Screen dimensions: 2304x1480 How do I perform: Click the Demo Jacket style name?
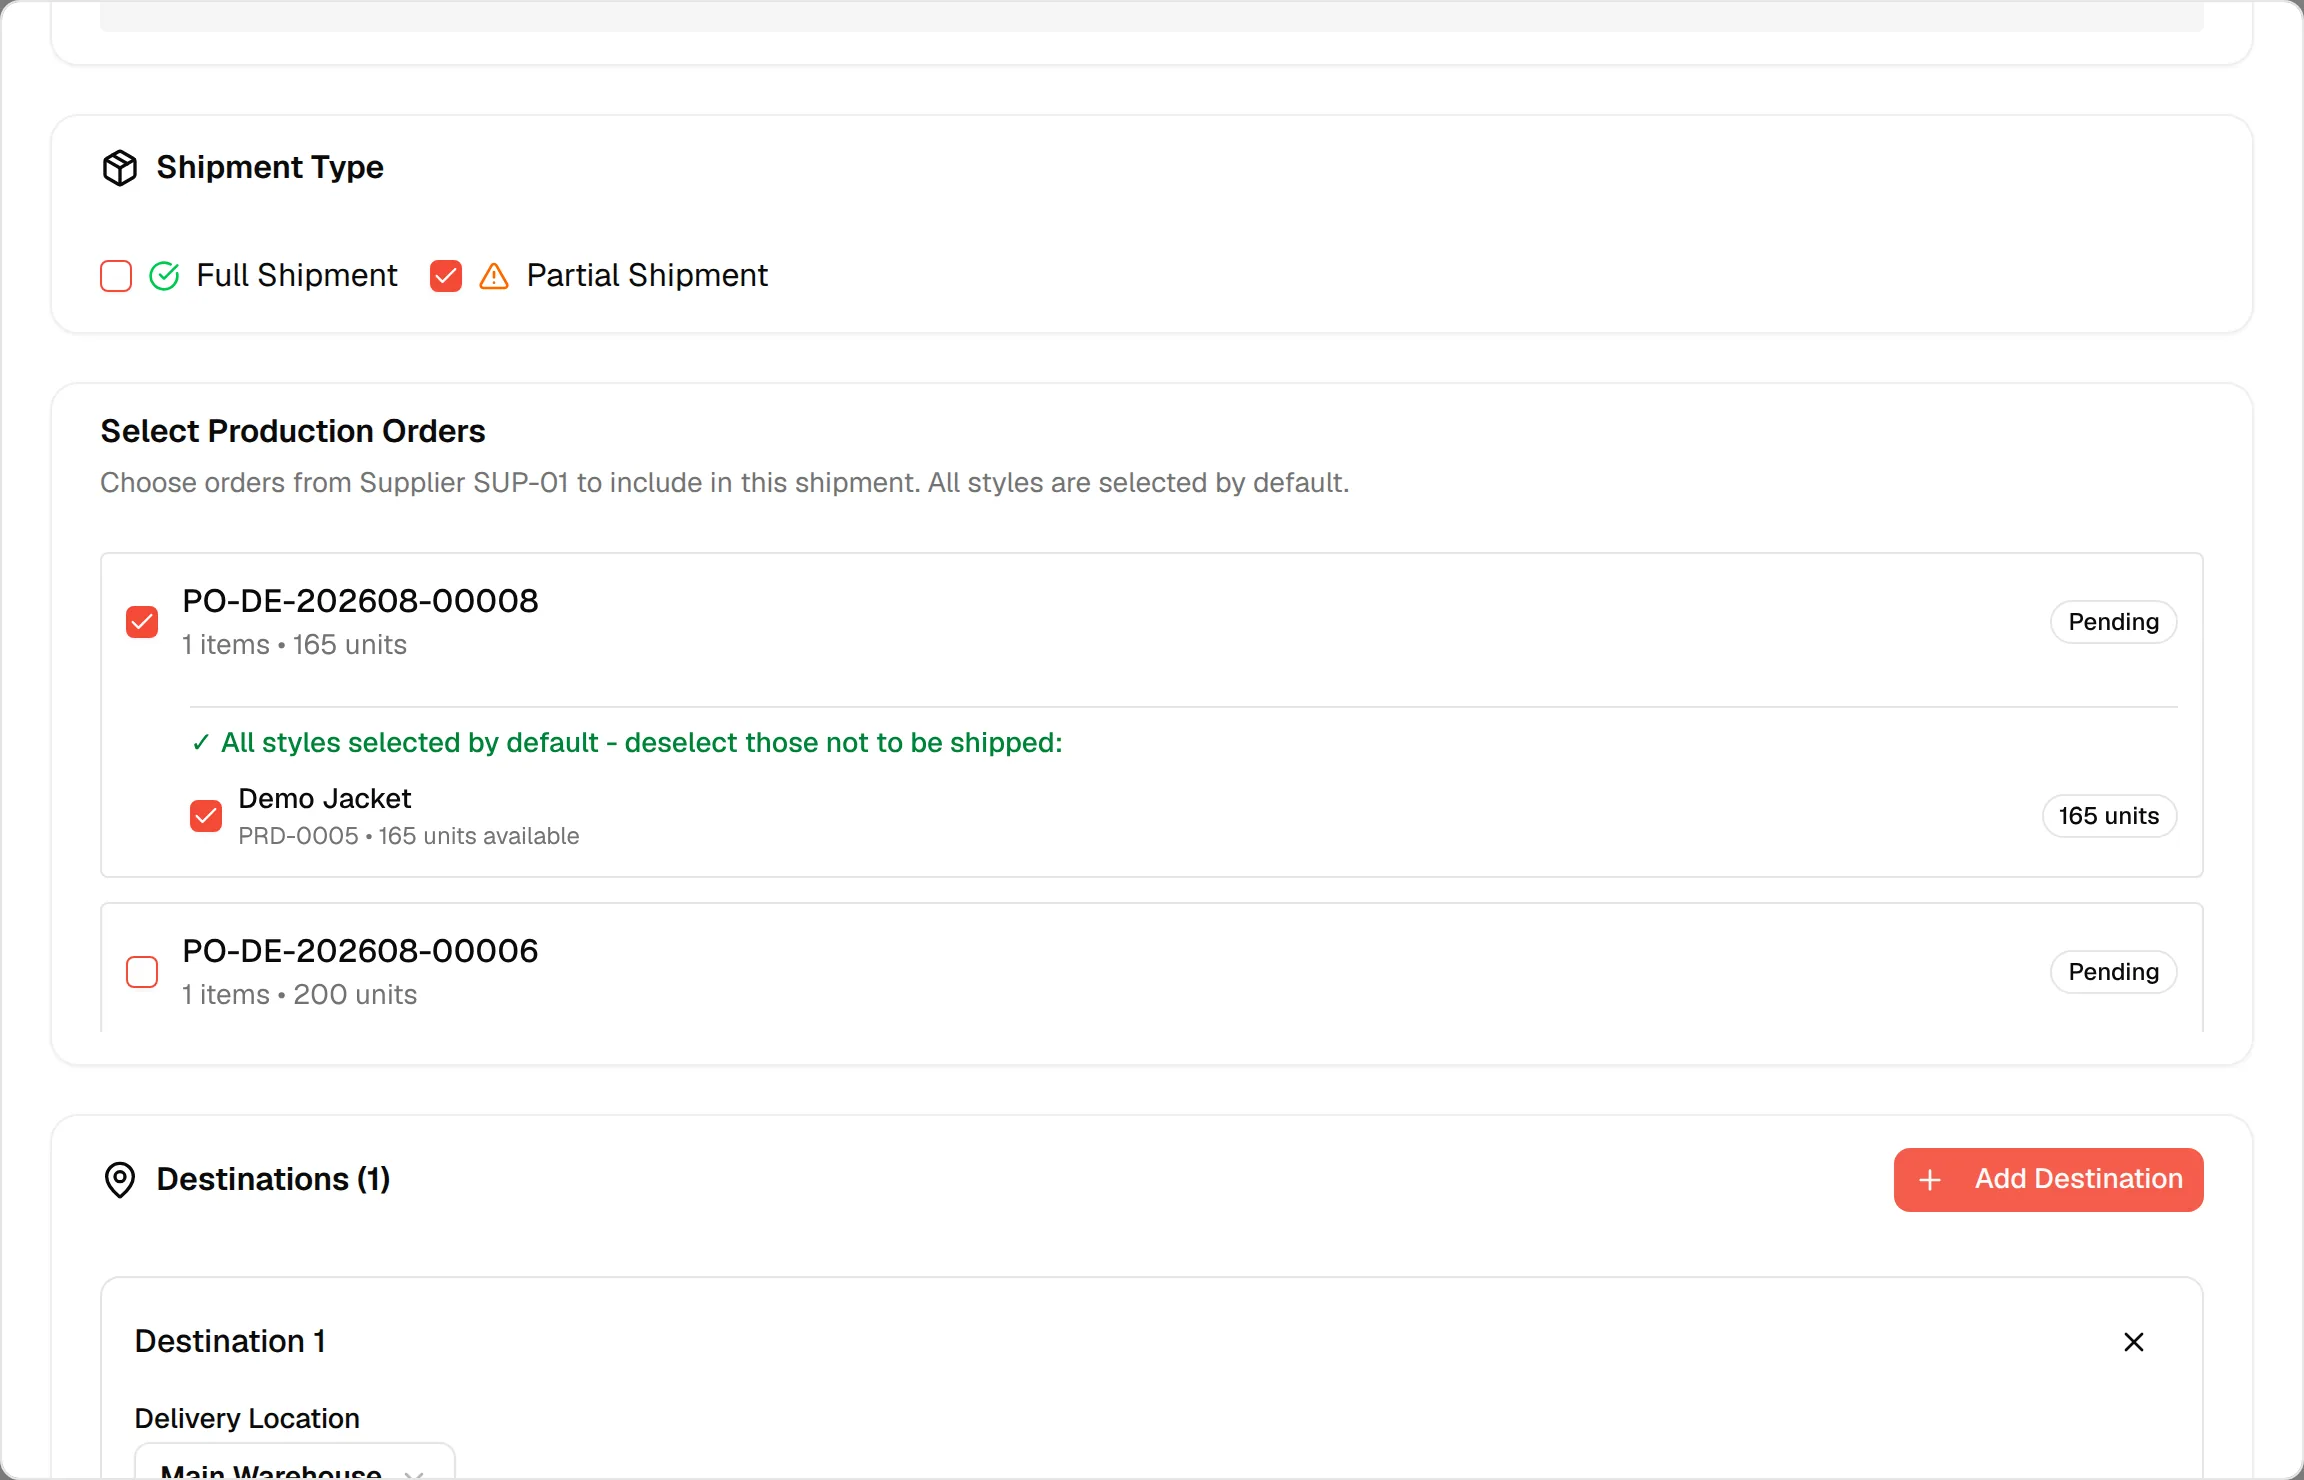click(x=325, y=799)
